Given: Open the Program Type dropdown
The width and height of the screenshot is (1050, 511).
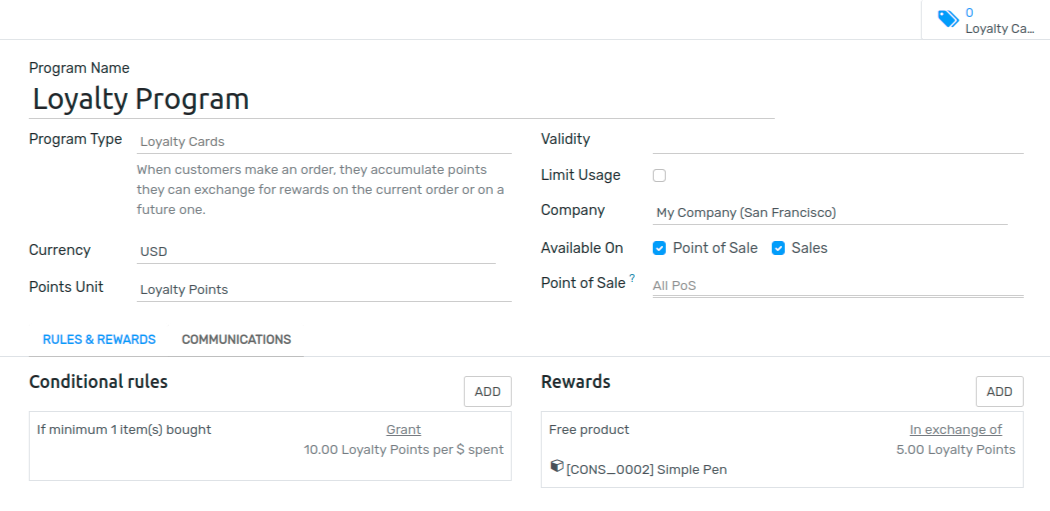Looking at the screenshot, I should 324,142.
